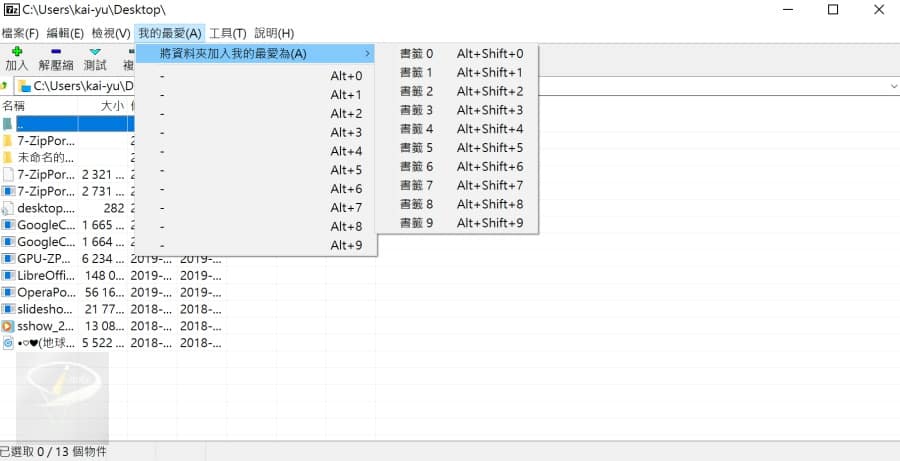The width and height of the screenshot is (900, 461).
Task: Select the empty favorite slot Alt+2
Action: (255, 114)
